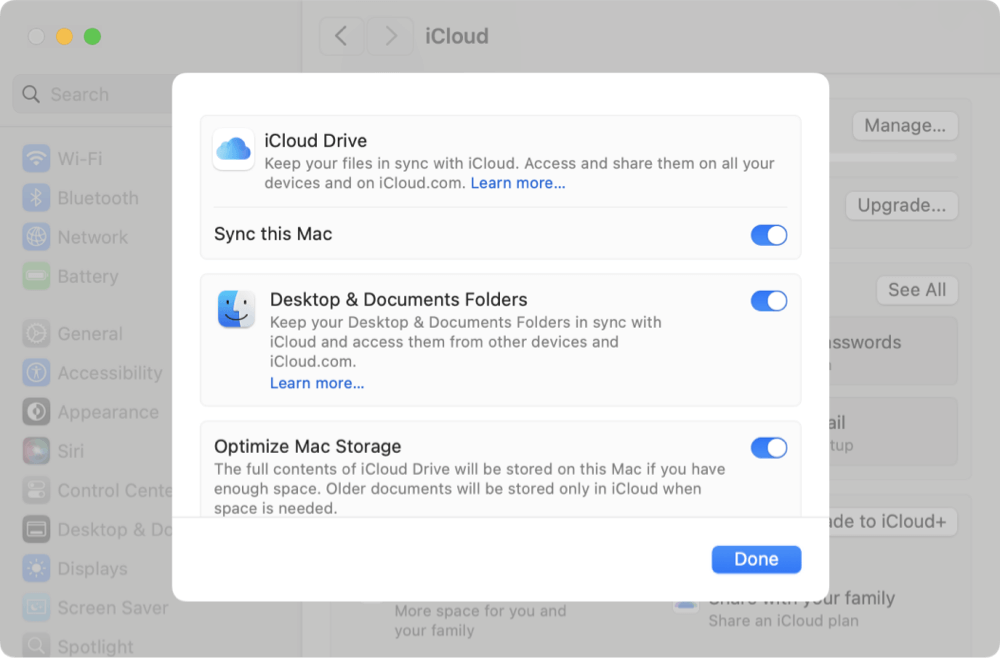Image resolution: width=1000 pixels, height=658 pixels.
Task: Click the Spotlight magnifier icon in the sidebar
Action: [34, 645]
